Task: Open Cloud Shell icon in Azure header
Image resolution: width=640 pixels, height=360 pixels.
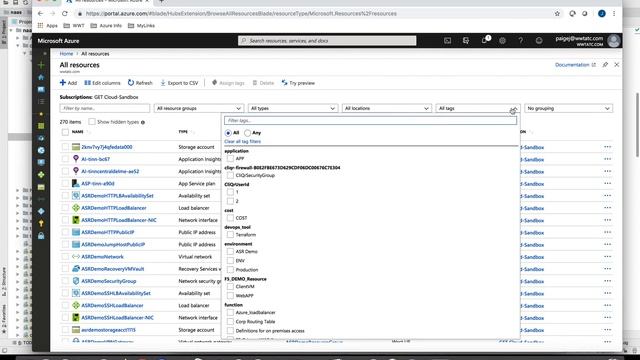Action: tap(447, 41)
